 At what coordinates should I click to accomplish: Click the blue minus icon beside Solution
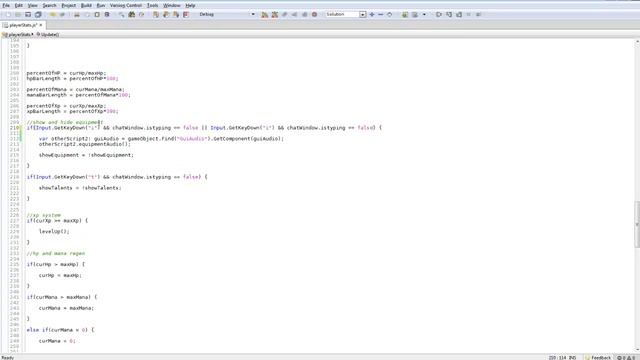coord(380,14)
